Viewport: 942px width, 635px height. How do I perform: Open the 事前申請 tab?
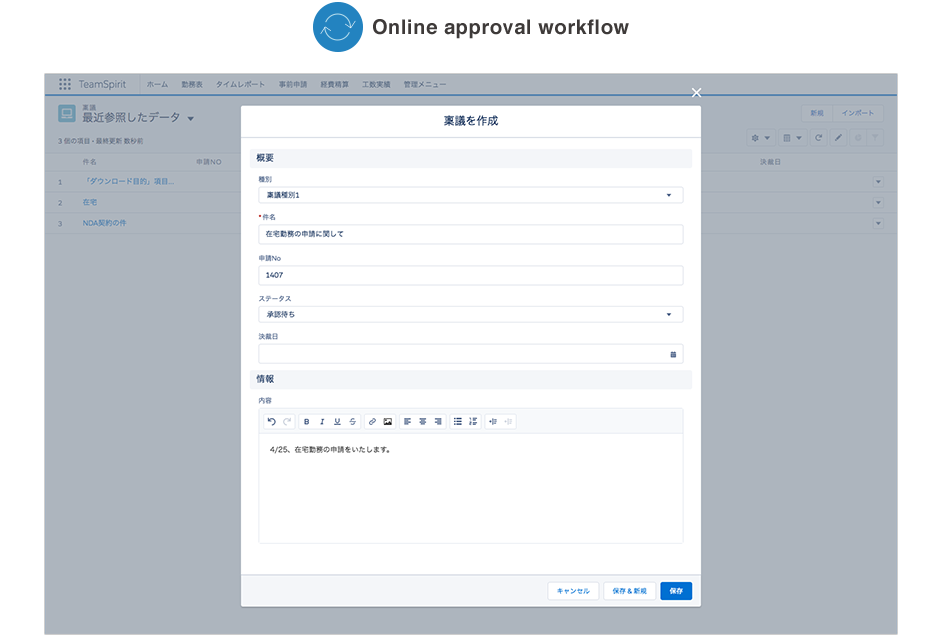293,85
